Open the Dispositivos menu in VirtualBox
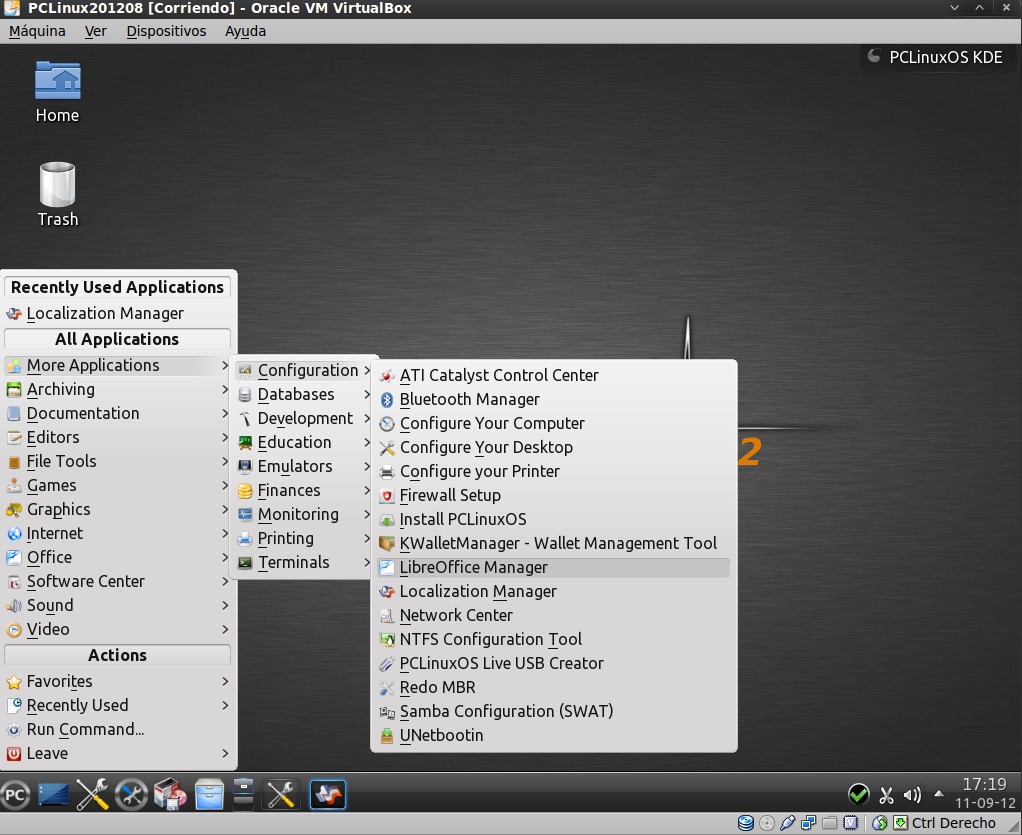Viewport: 1022px width, 835px height. tap(166, 31)
